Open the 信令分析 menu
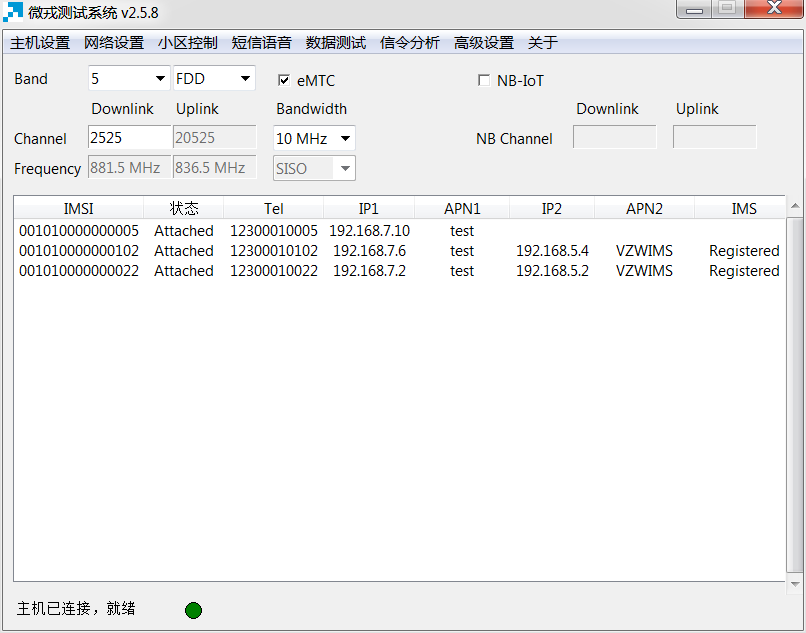The width and height of the screenshot is (806, 633). tap(410, 43)
